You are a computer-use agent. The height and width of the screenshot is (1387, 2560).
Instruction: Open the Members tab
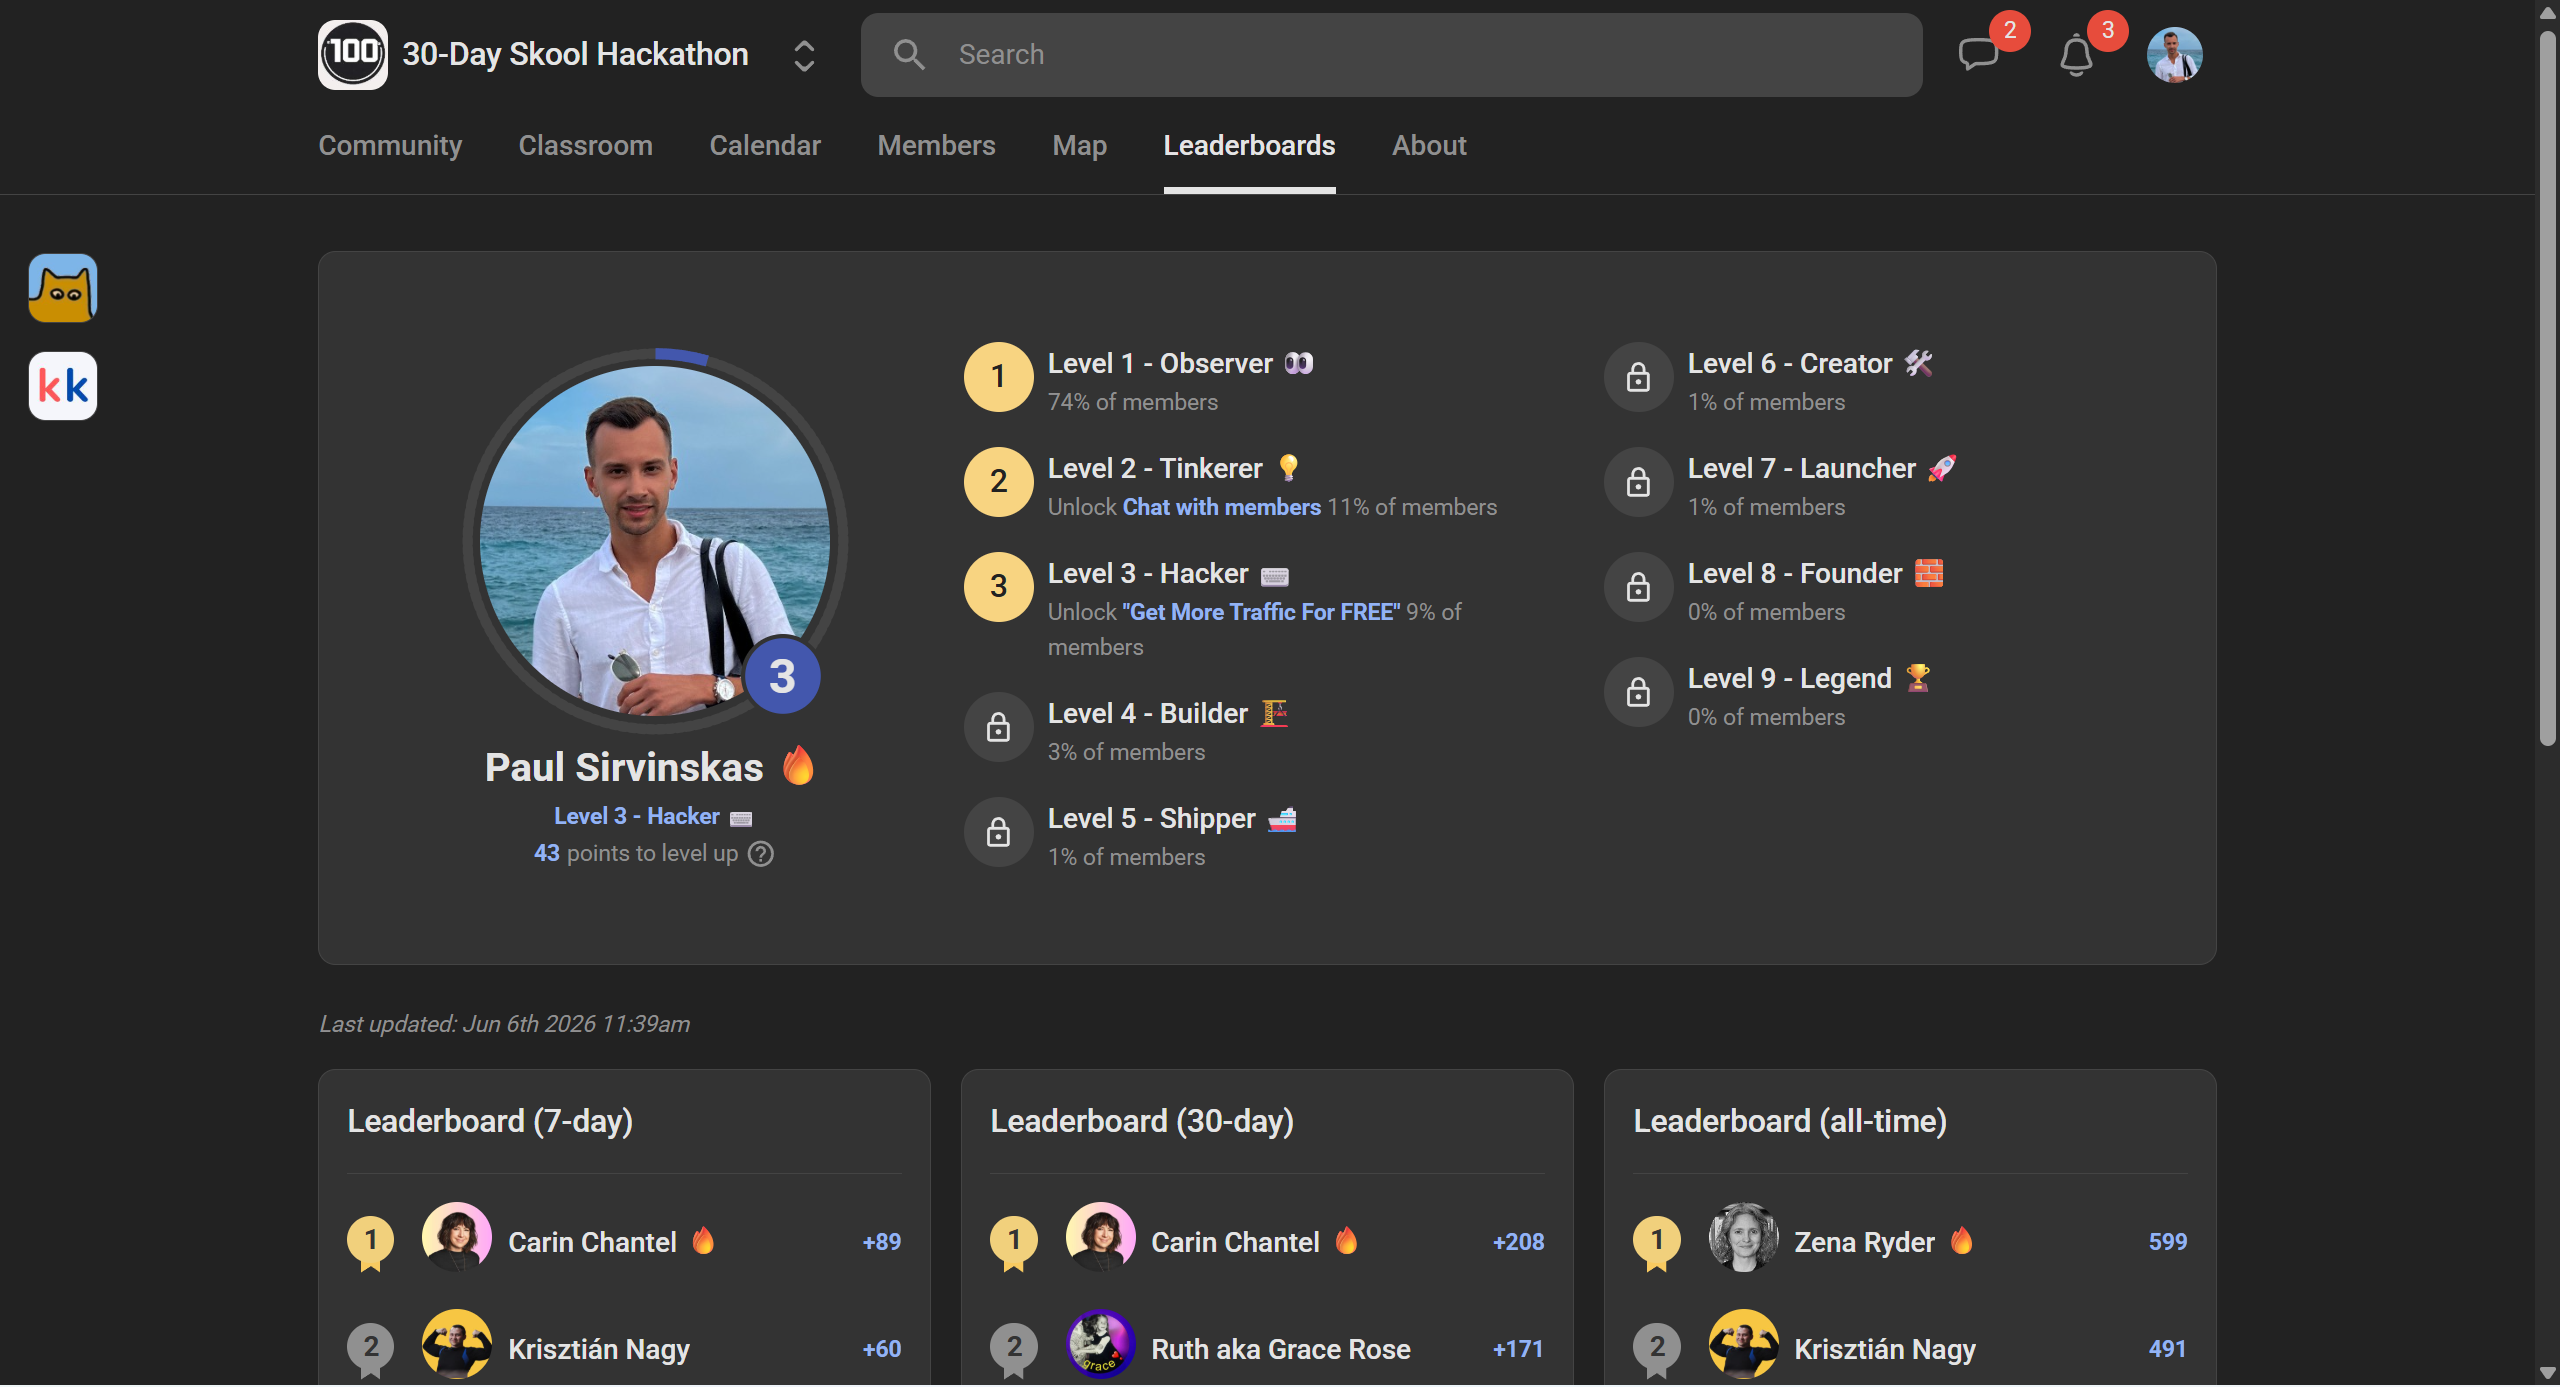tap(936, 146)
